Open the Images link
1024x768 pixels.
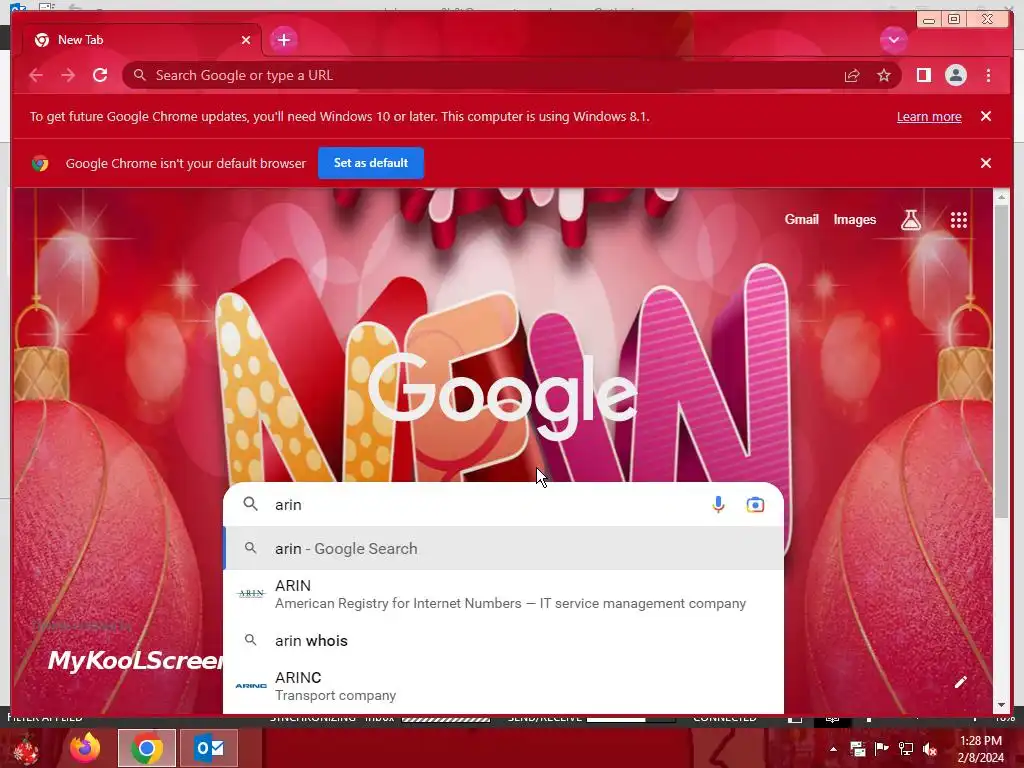pos(854,219)
